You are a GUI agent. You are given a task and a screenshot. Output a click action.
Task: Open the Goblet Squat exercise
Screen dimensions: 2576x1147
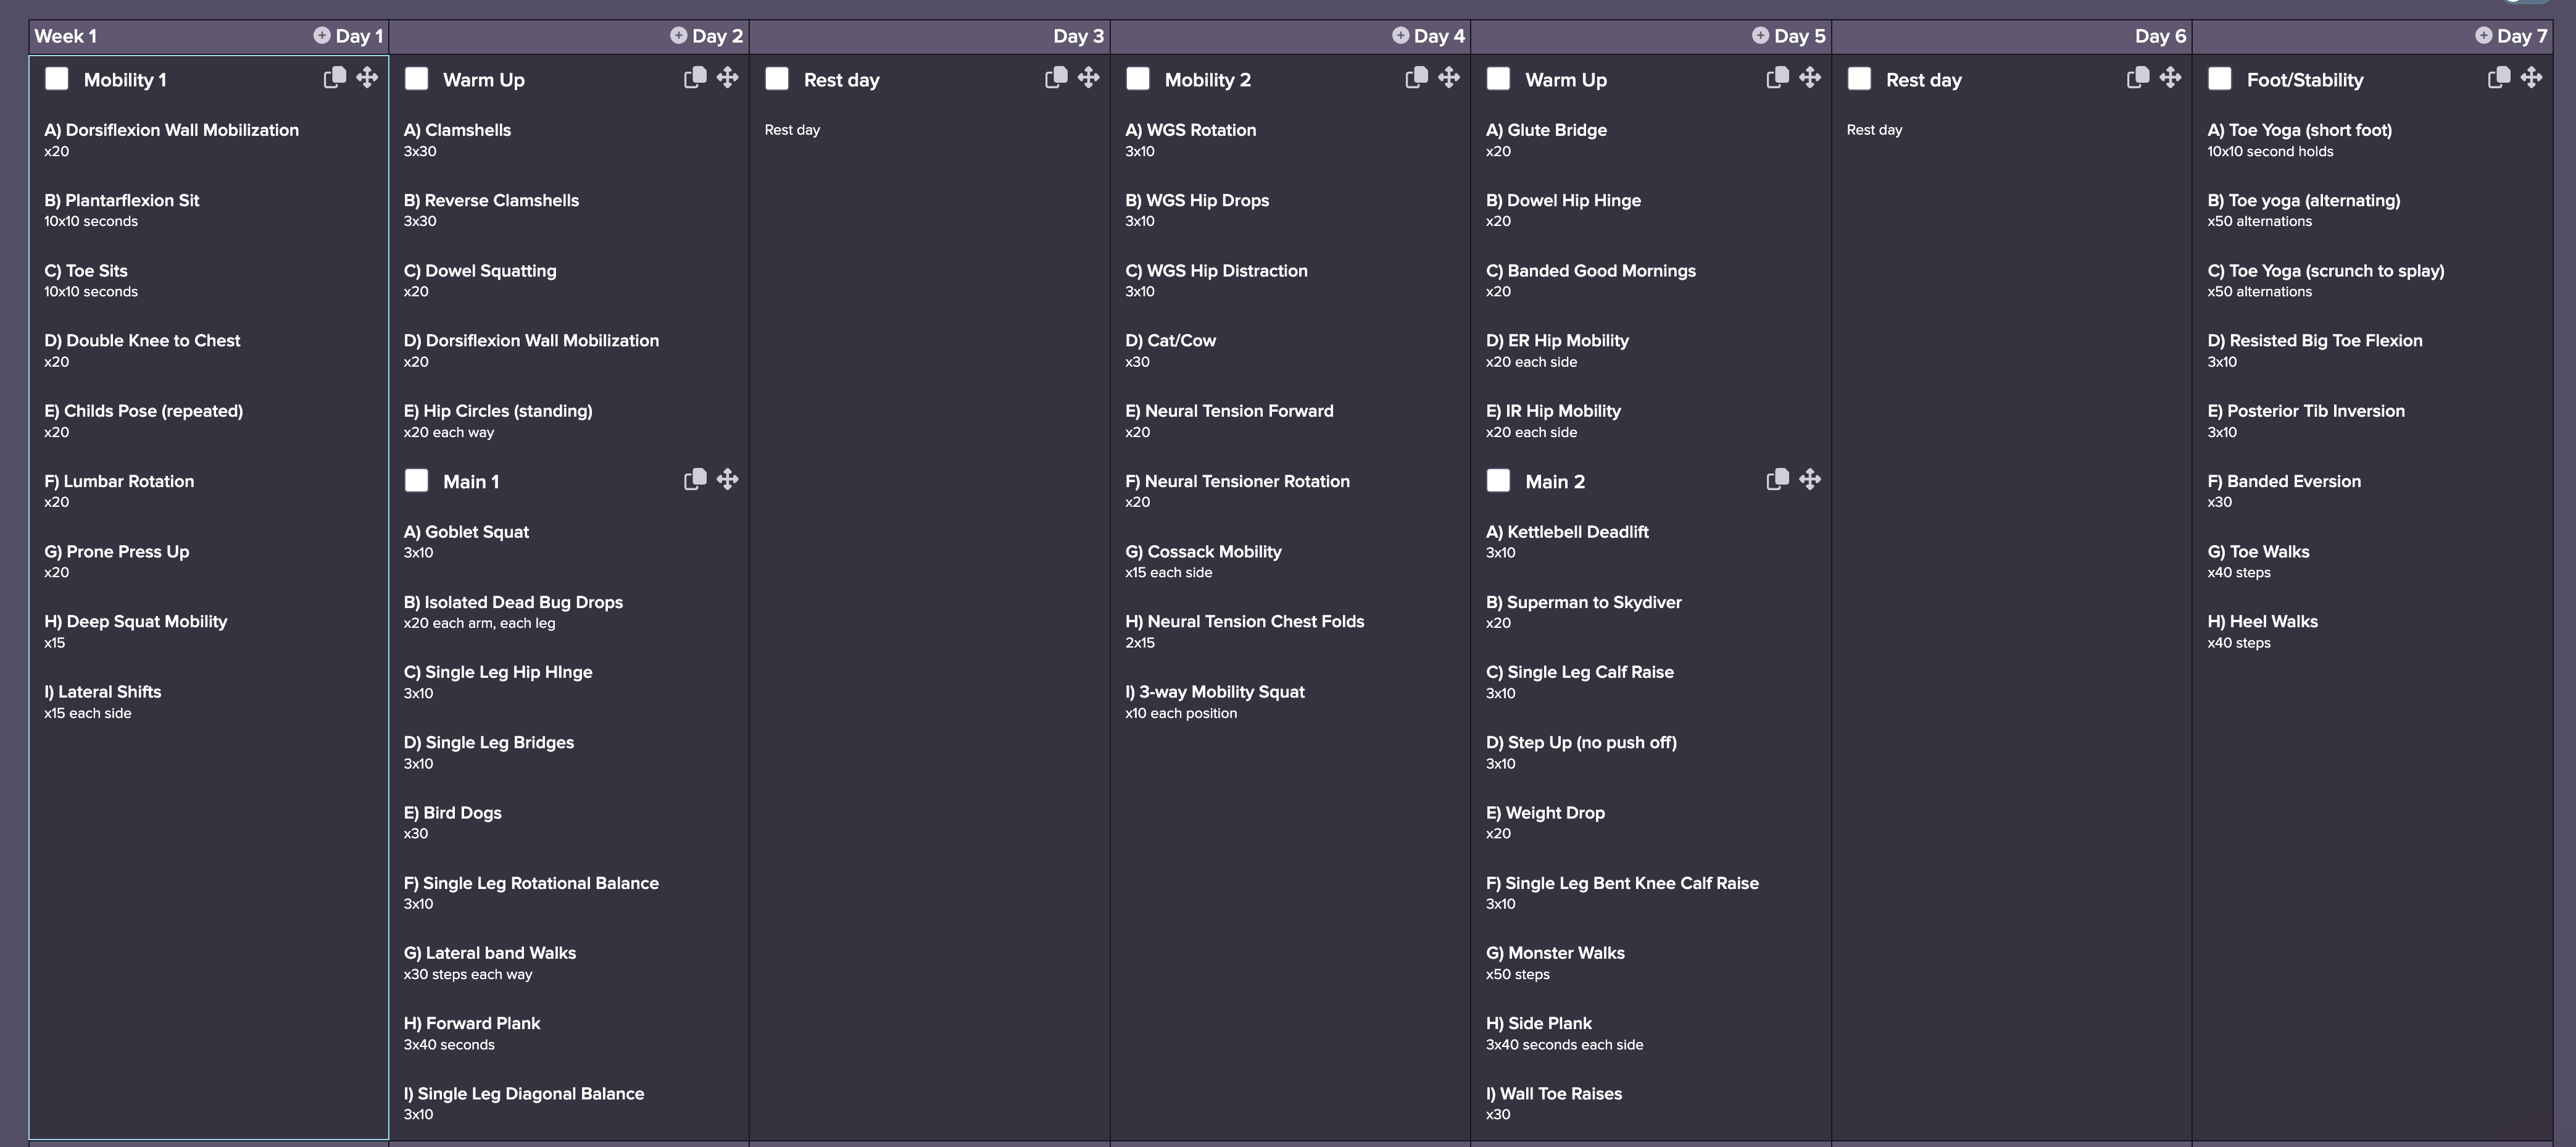pyautogui.click(x=466, y=532)
